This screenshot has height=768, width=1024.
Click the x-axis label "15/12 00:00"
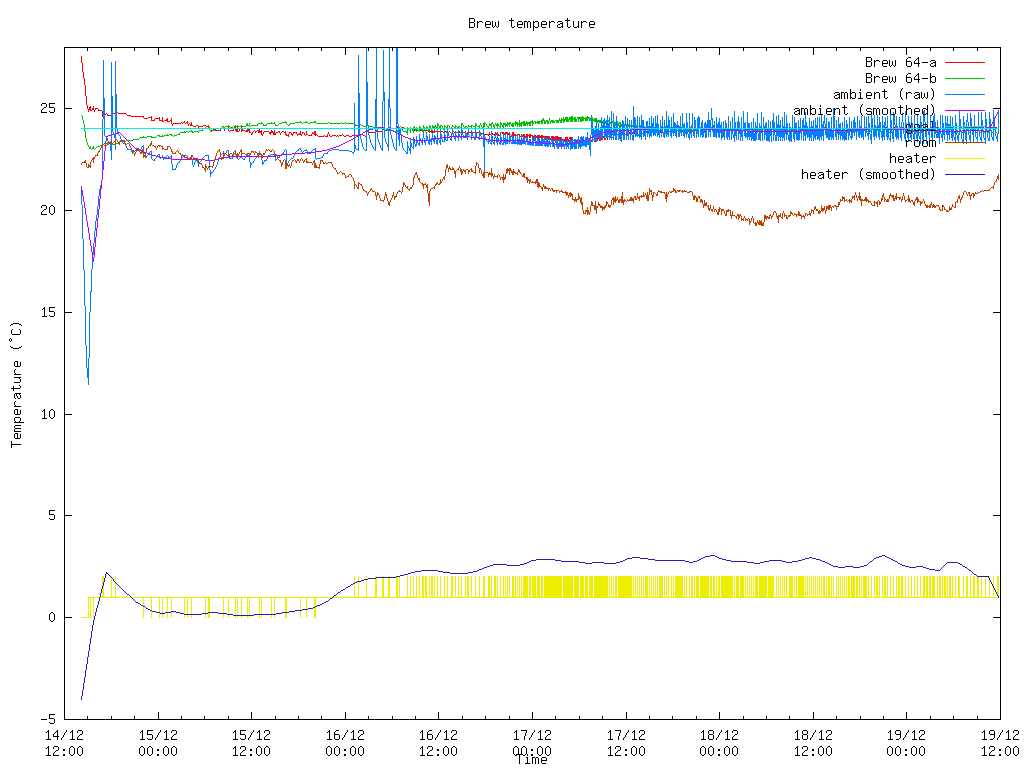pos(157,743)
